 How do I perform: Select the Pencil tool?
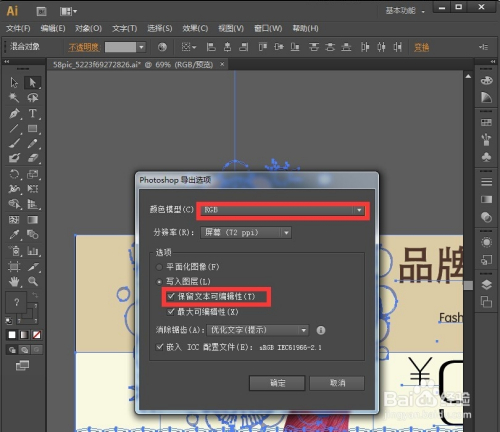(33, 143)
